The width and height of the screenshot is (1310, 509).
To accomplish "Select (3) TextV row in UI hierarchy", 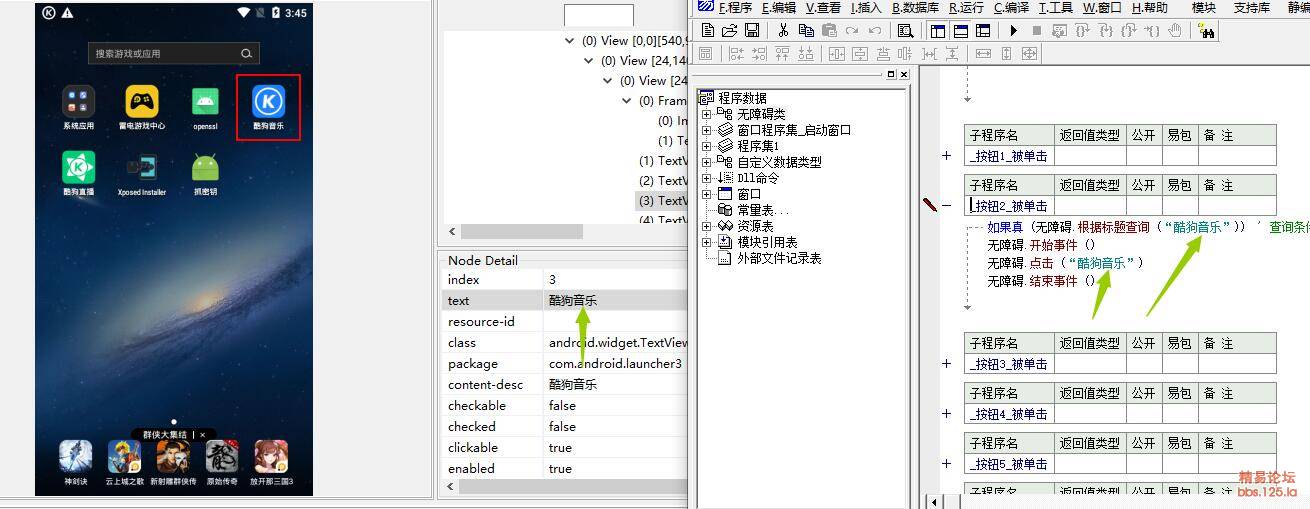I will pos(664,201).
